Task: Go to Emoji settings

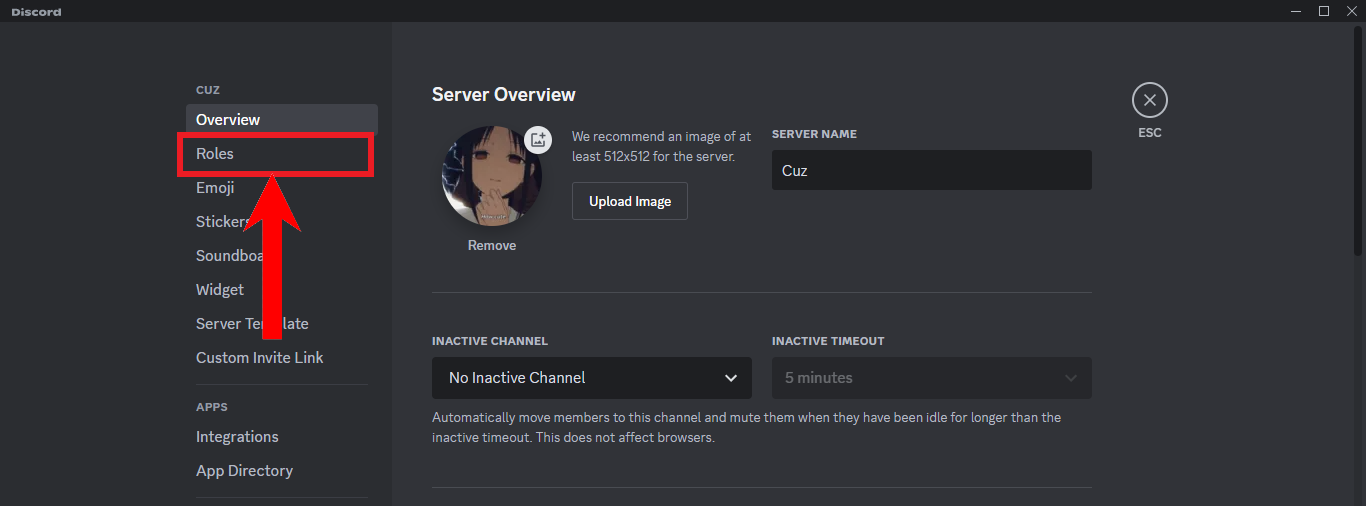Action: [x=282, y=188]
